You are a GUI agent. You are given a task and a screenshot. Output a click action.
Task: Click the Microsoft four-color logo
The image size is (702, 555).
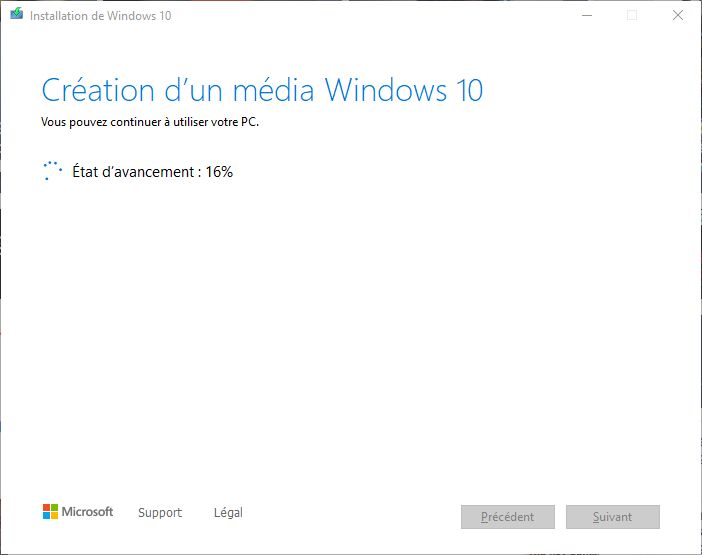pos(50,512)
